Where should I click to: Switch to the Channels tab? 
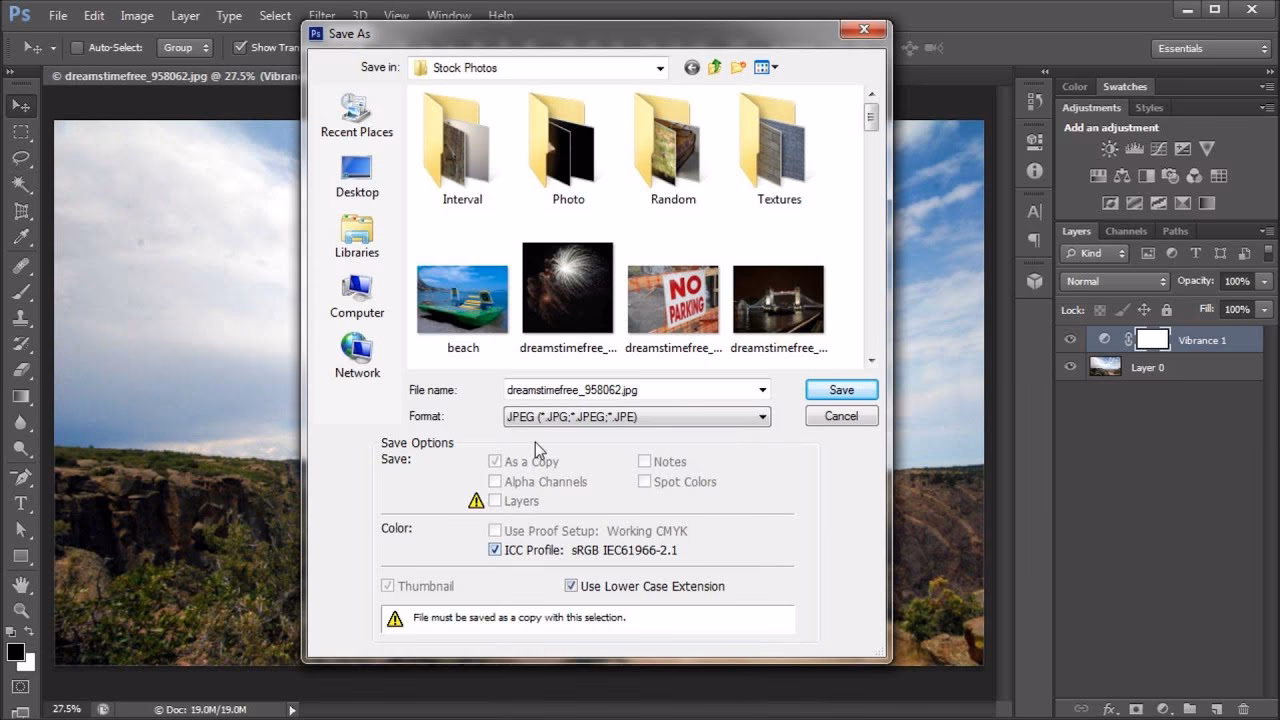pos(1127,230)
